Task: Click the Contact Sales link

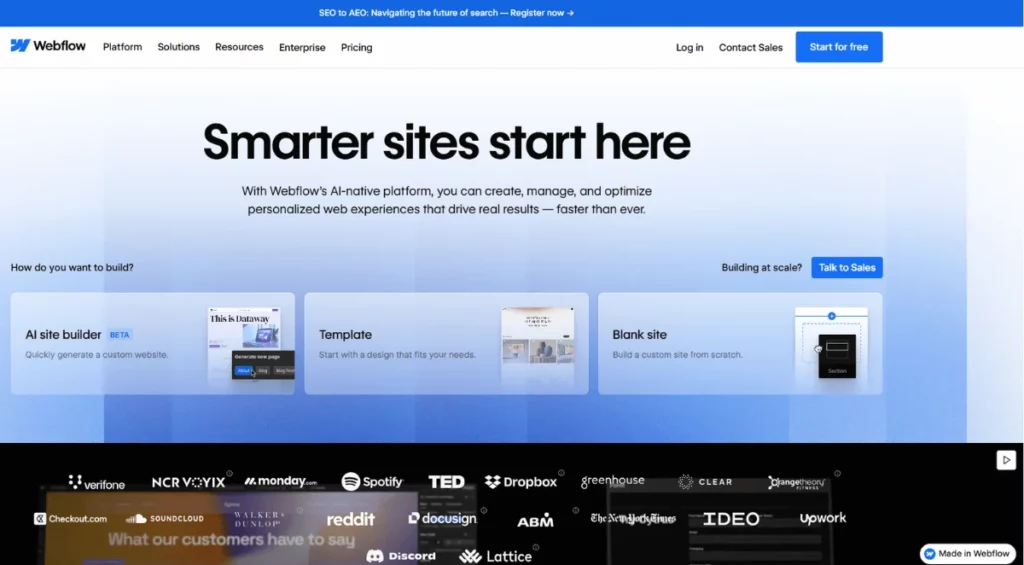Action: [x=750, y=48]
